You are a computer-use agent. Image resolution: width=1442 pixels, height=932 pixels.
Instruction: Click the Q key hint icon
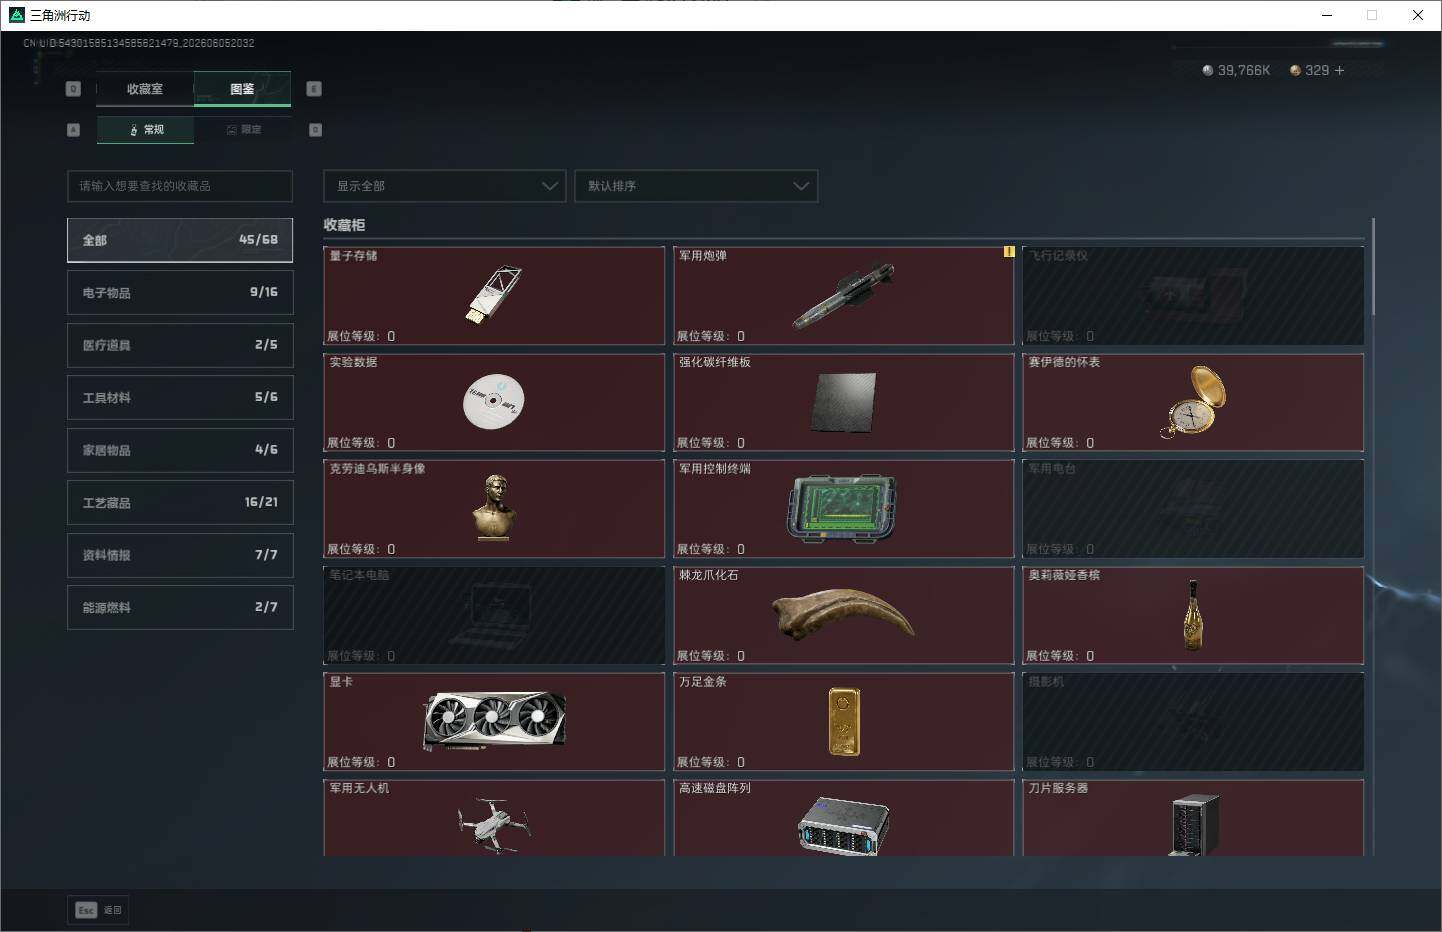pos(73,89)
